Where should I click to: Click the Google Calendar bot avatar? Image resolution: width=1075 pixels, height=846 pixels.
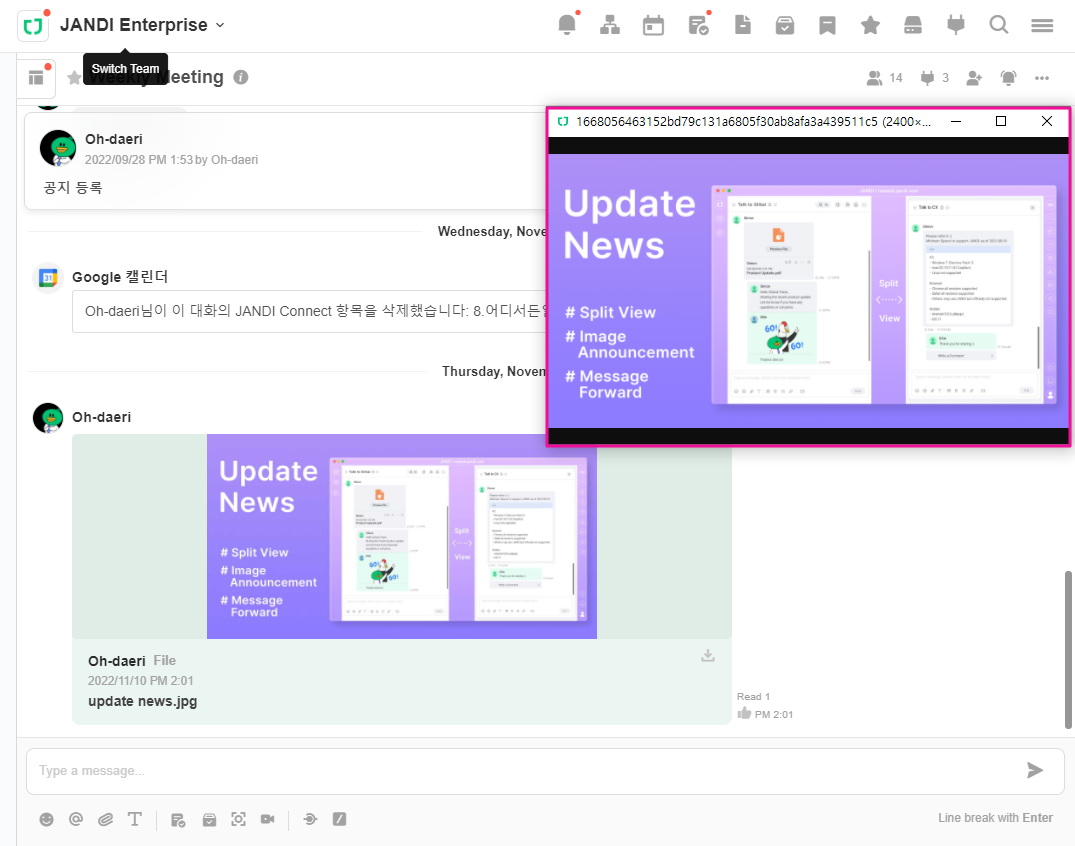[x=48, y=278]
